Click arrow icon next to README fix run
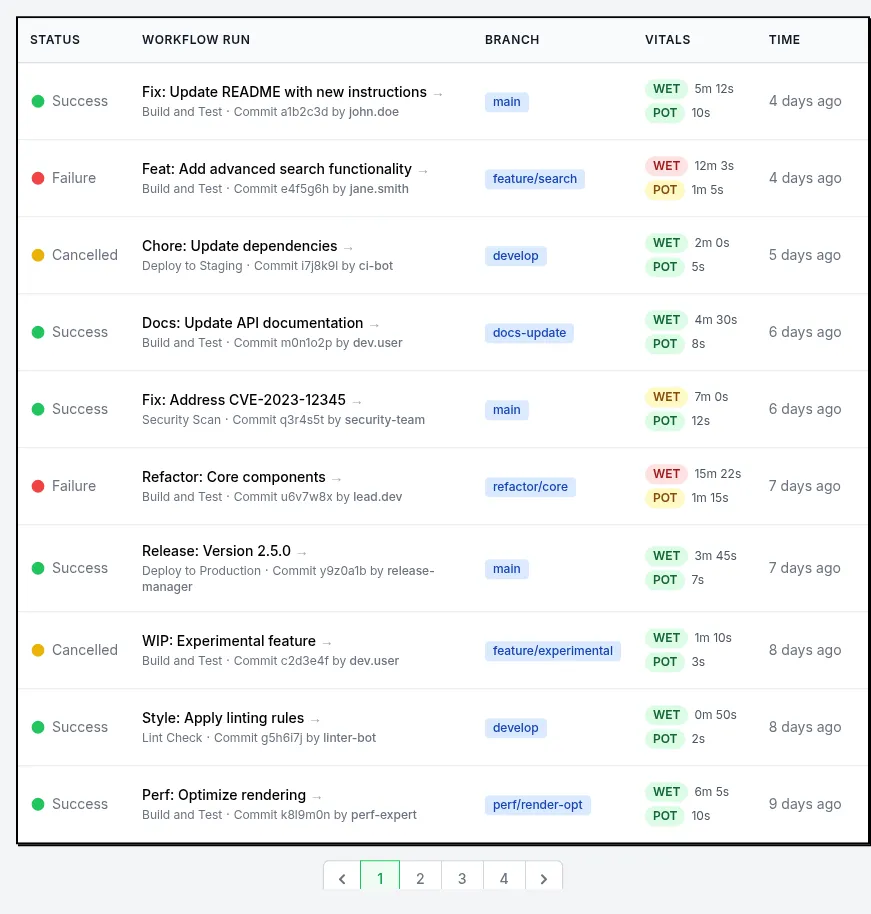Screen dimensions: 871x914 (437, 93)
